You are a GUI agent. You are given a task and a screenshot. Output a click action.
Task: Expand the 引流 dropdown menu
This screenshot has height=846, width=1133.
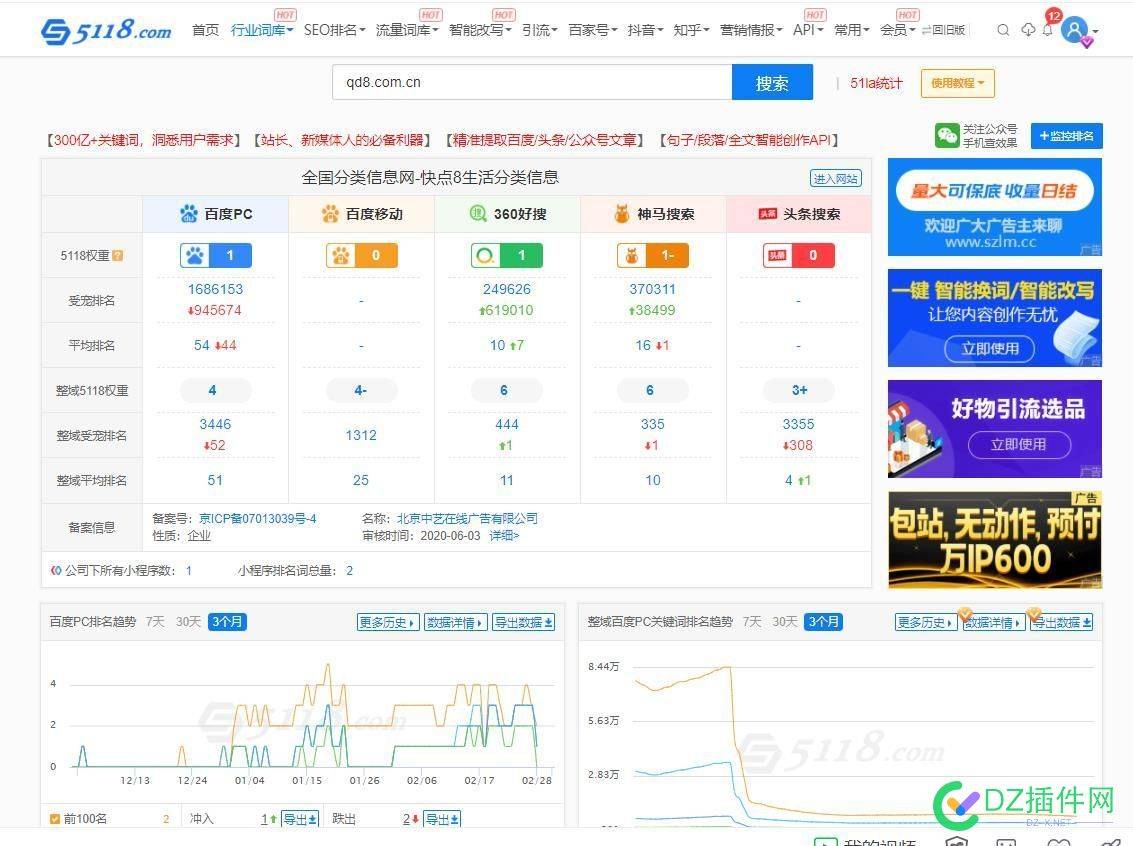tap(540, 30)
